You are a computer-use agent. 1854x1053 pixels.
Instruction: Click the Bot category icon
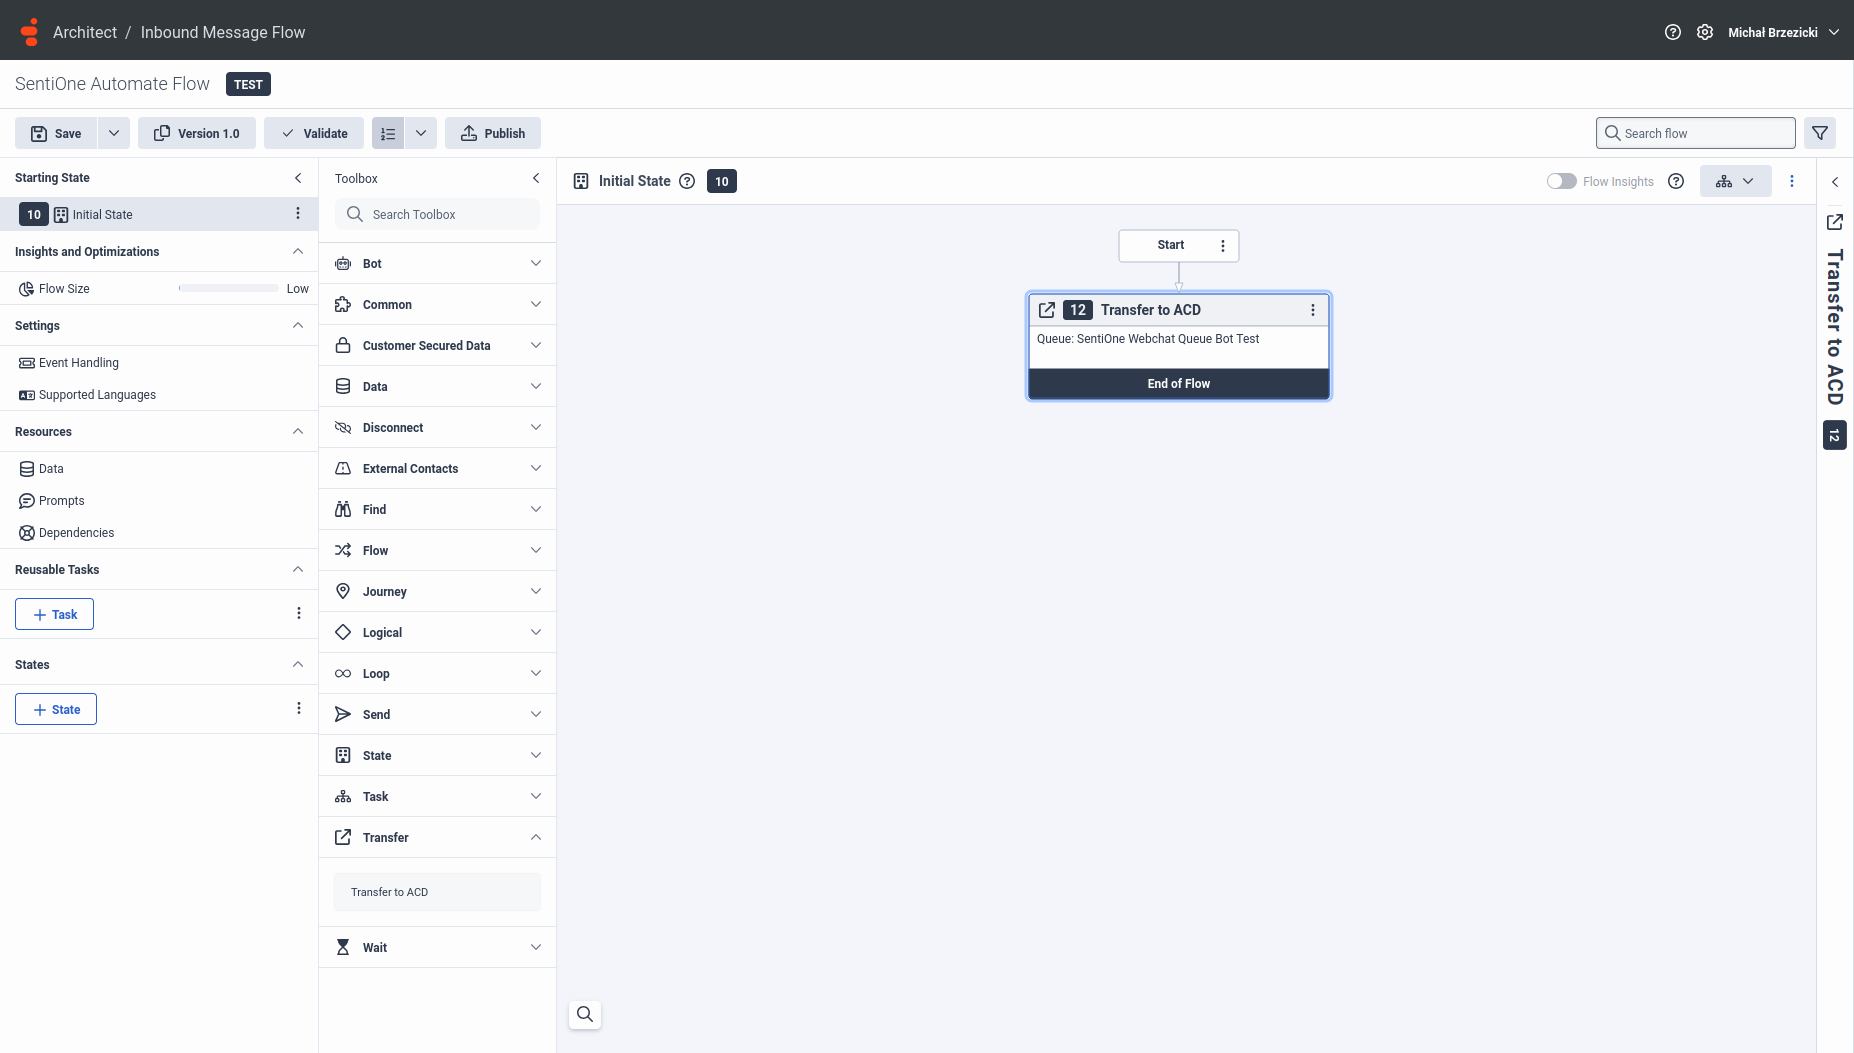click(343, 263)
